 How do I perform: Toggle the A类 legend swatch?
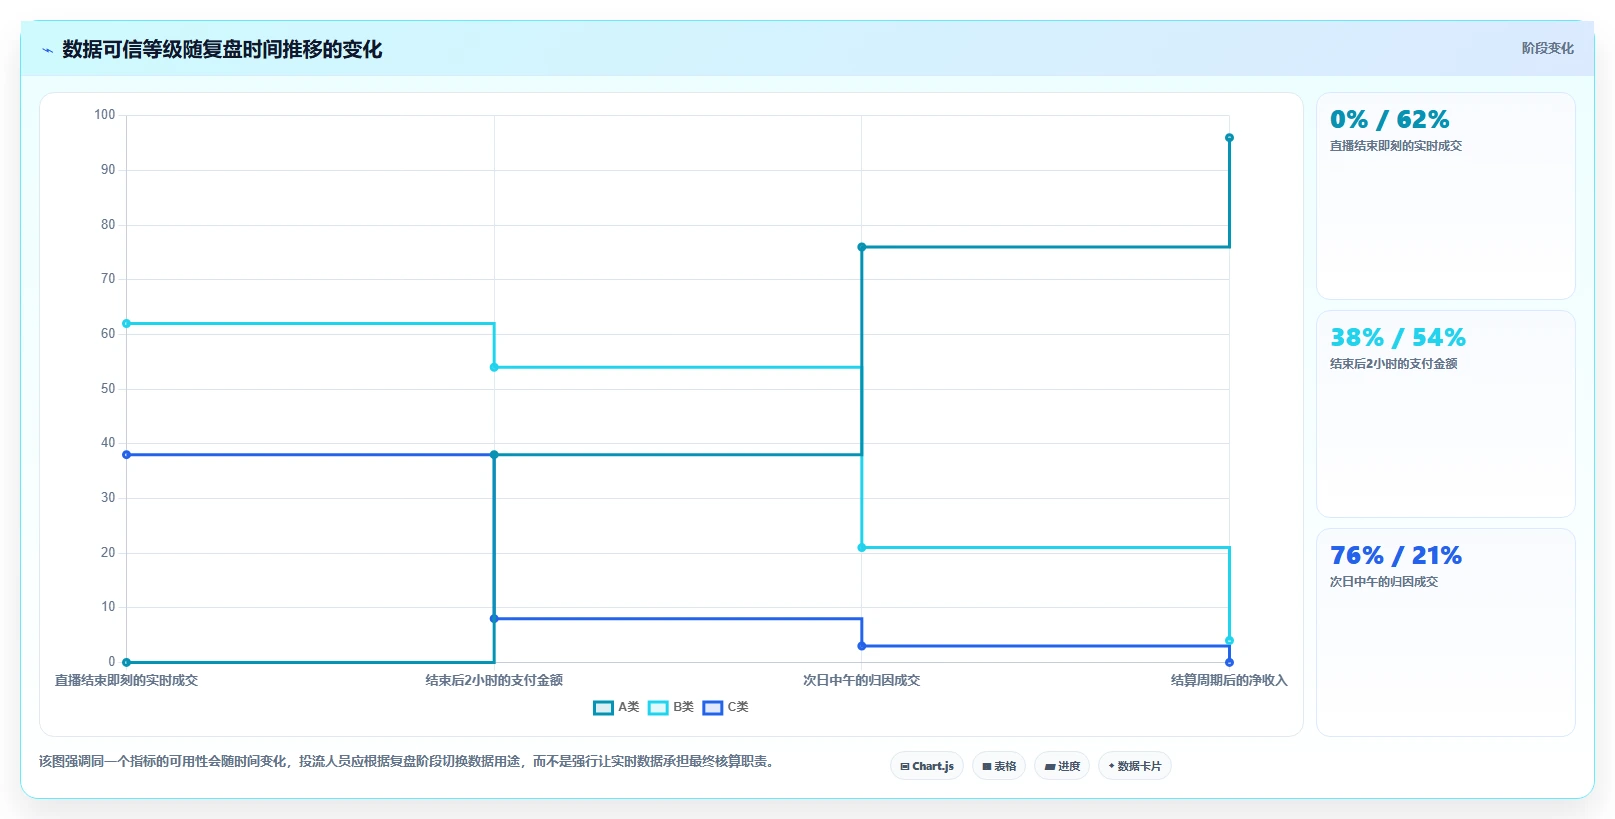(x=603, y=707)
